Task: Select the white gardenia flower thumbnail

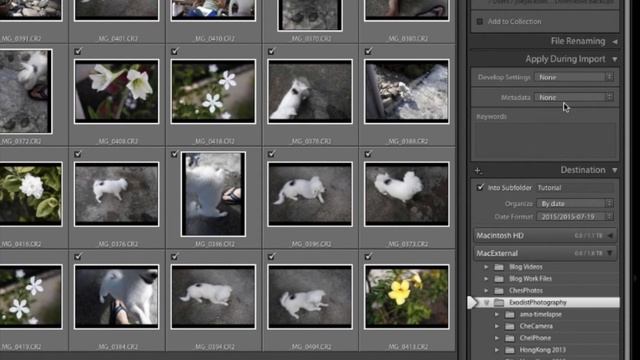Action: point(30,194)
